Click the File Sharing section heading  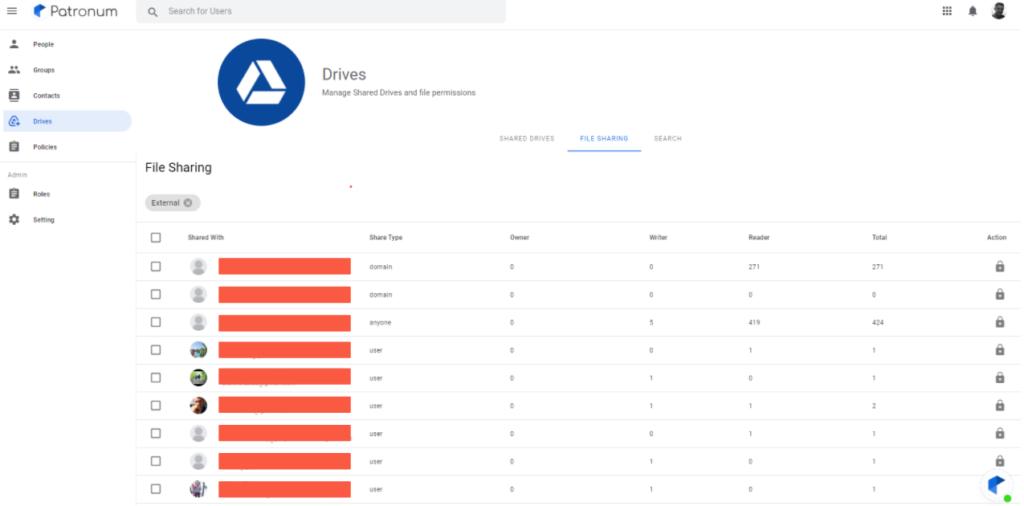pyautogui.click(x=178, y=168)
